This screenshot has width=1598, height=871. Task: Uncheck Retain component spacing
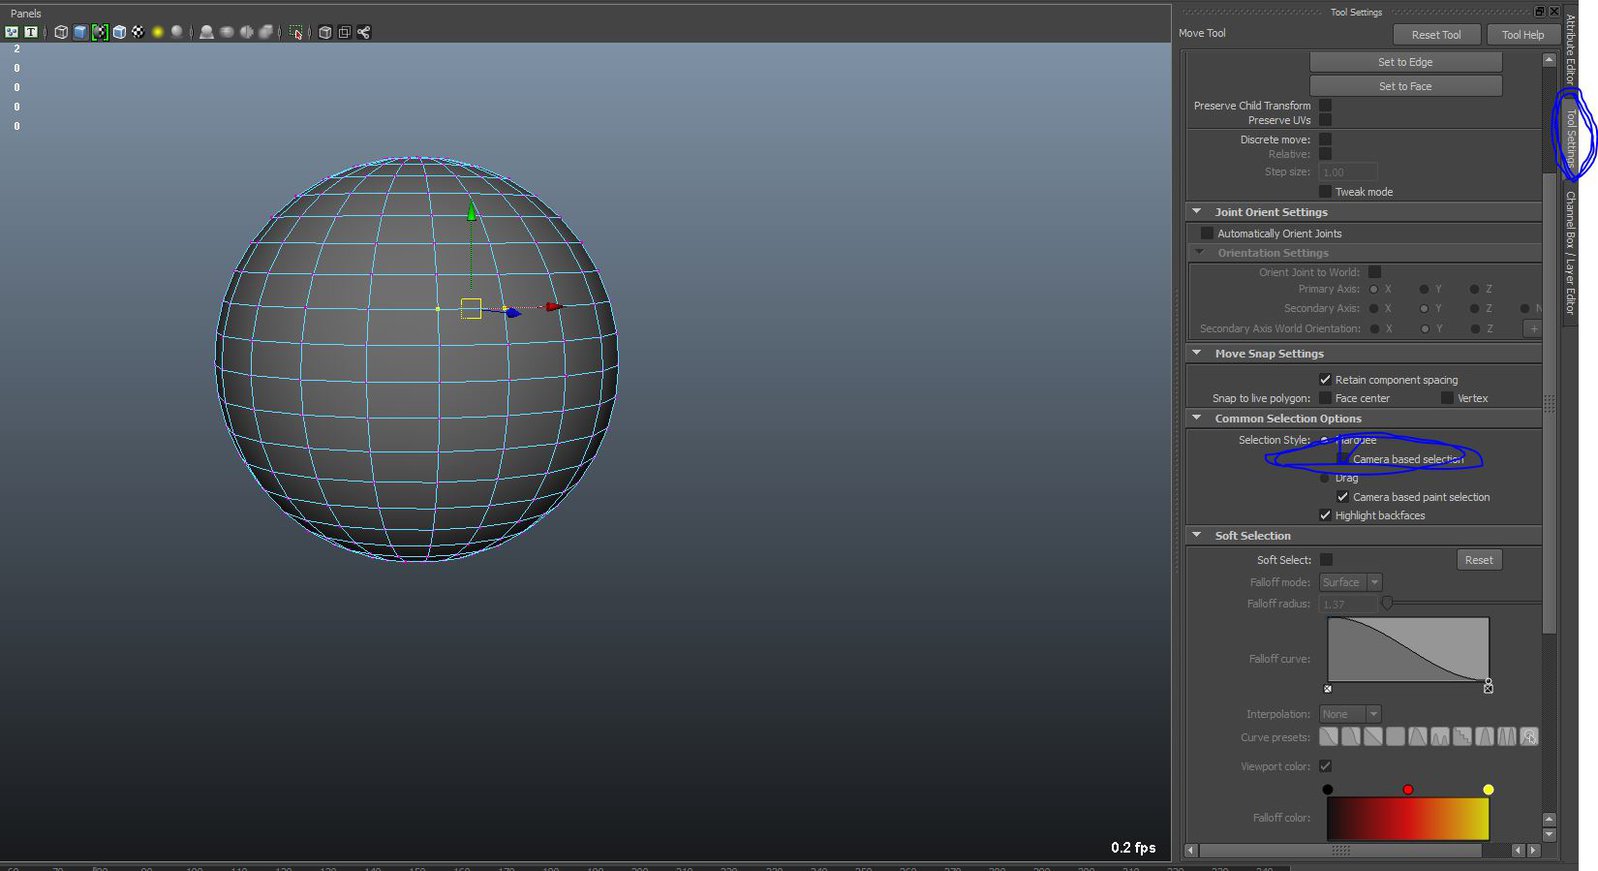coord(1325,380)
